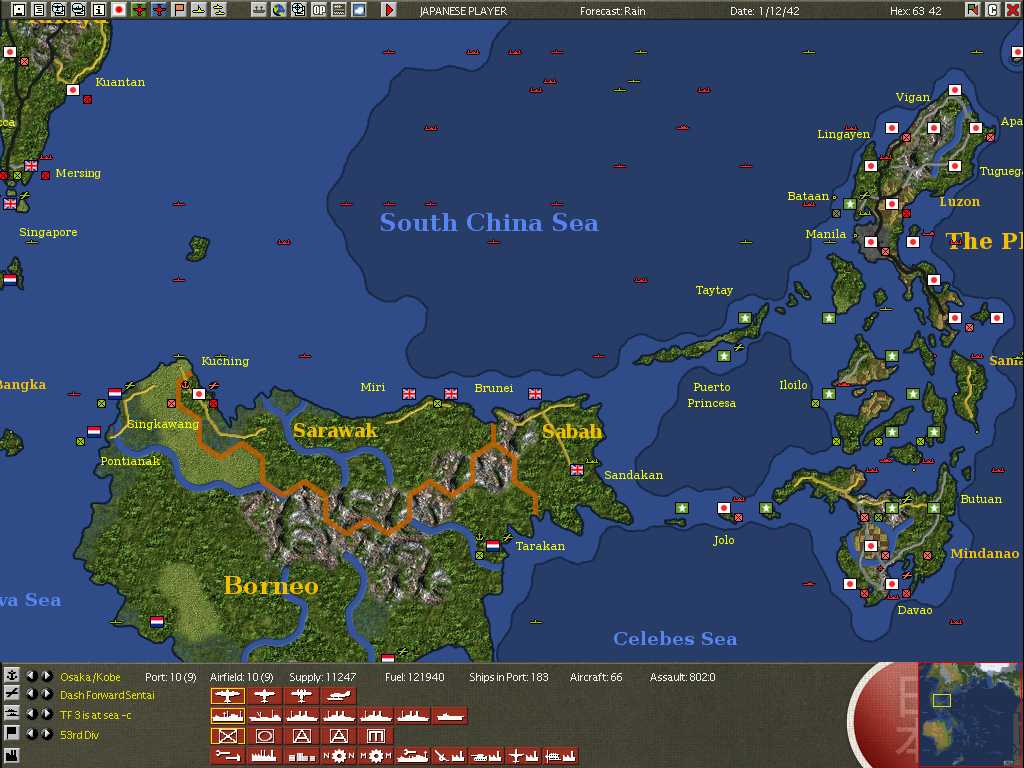Viewport: 1024px width, 768px height.
Task: Click the OP toolbar button
Action: pos(319,10)
